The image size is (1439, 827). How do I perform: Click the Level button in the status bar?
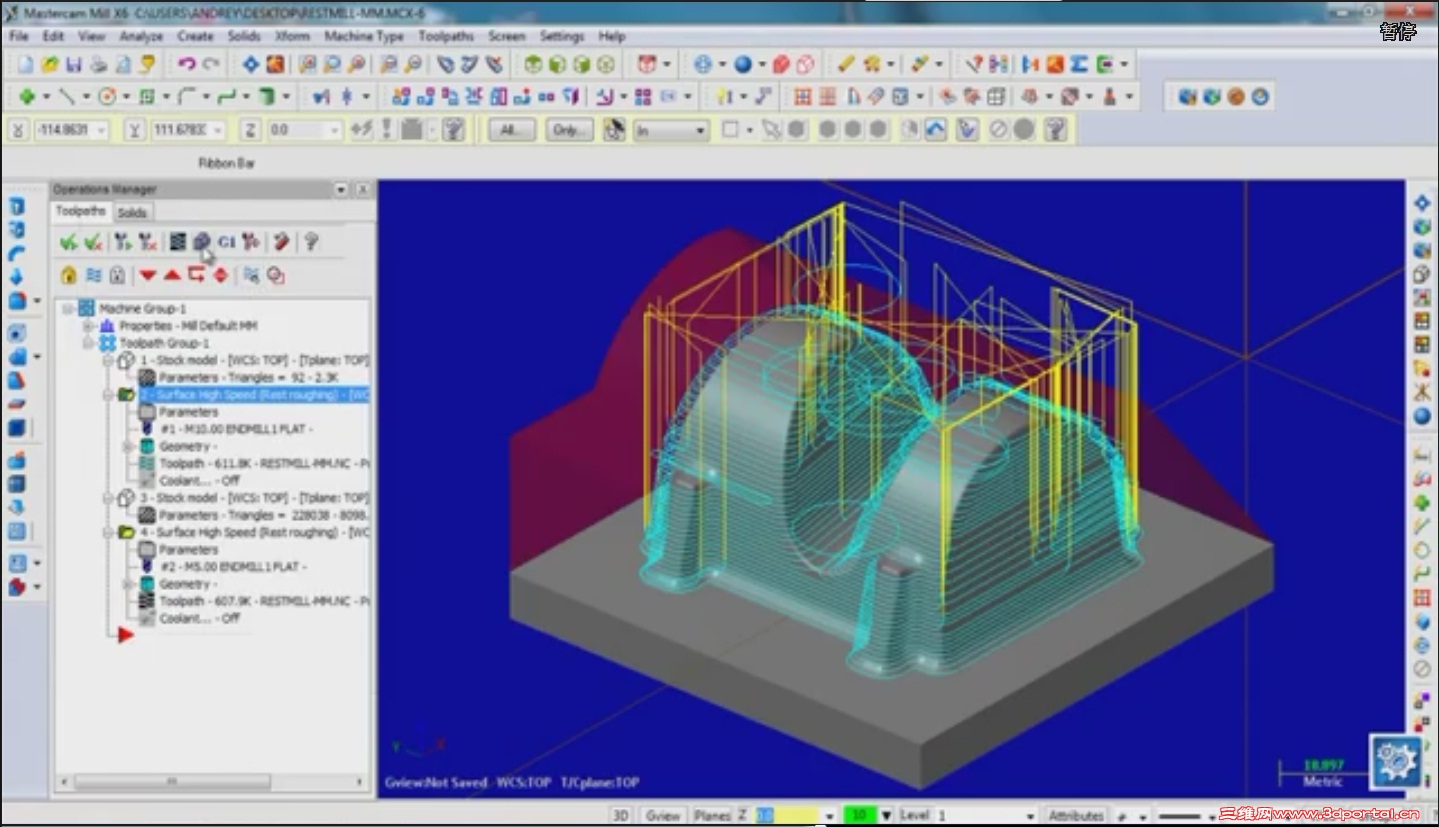pos(914,815)
